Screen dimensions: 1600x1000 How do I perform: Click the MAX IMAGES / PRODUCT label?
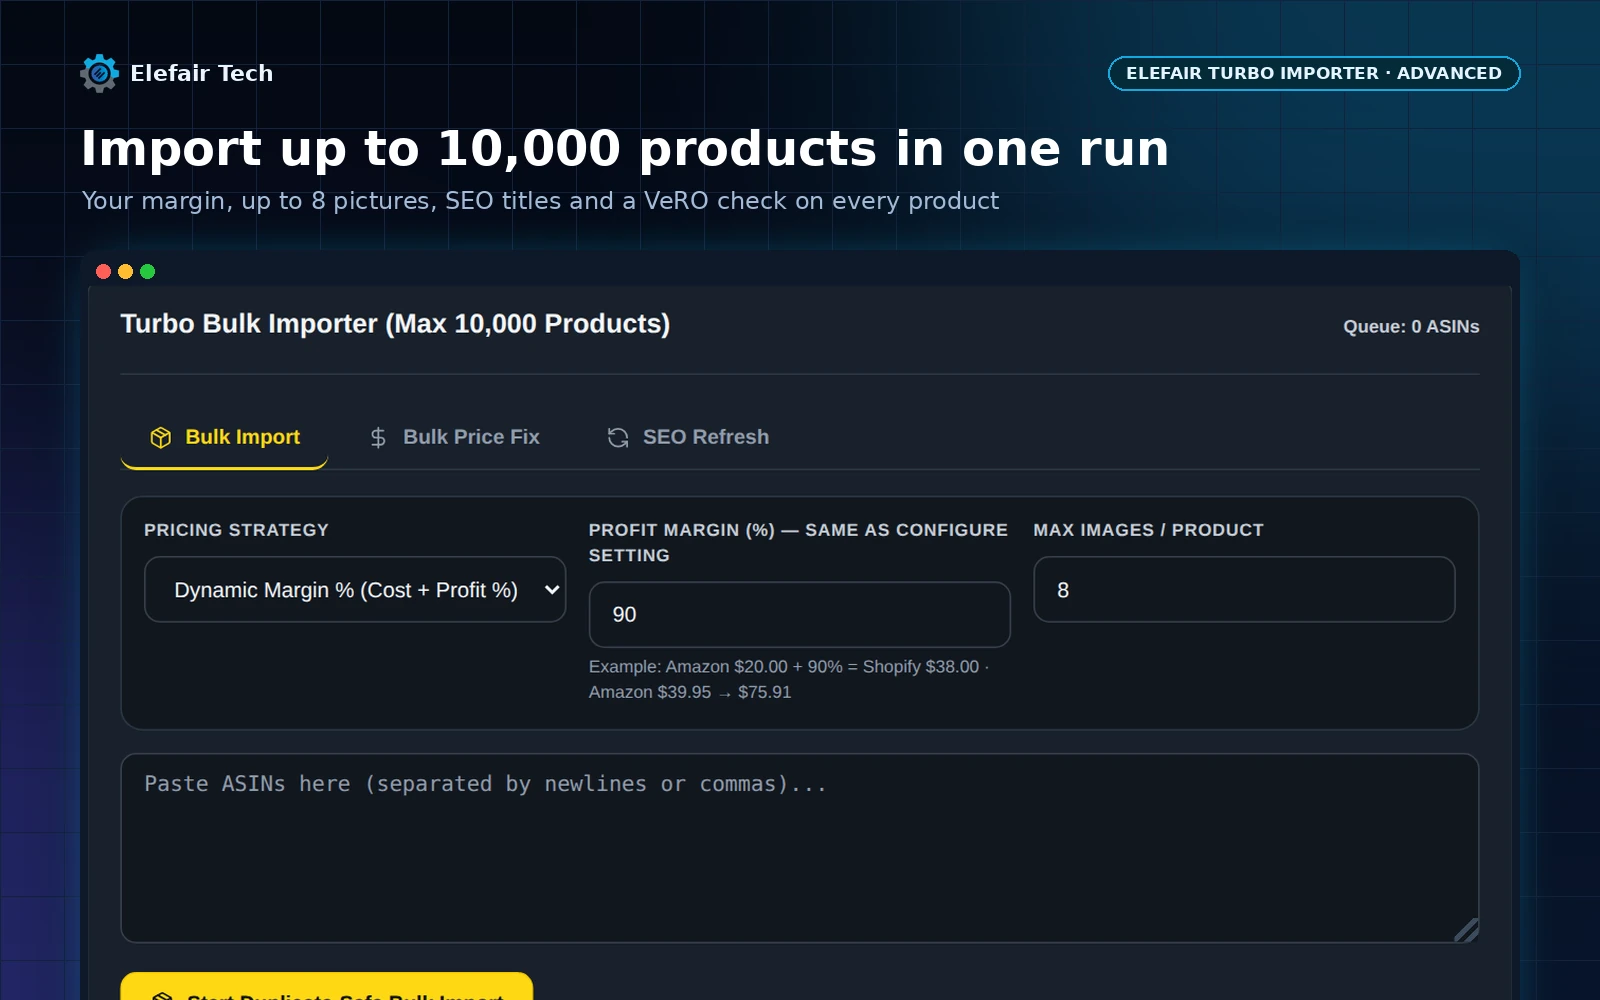click(x=1149, y=530)
